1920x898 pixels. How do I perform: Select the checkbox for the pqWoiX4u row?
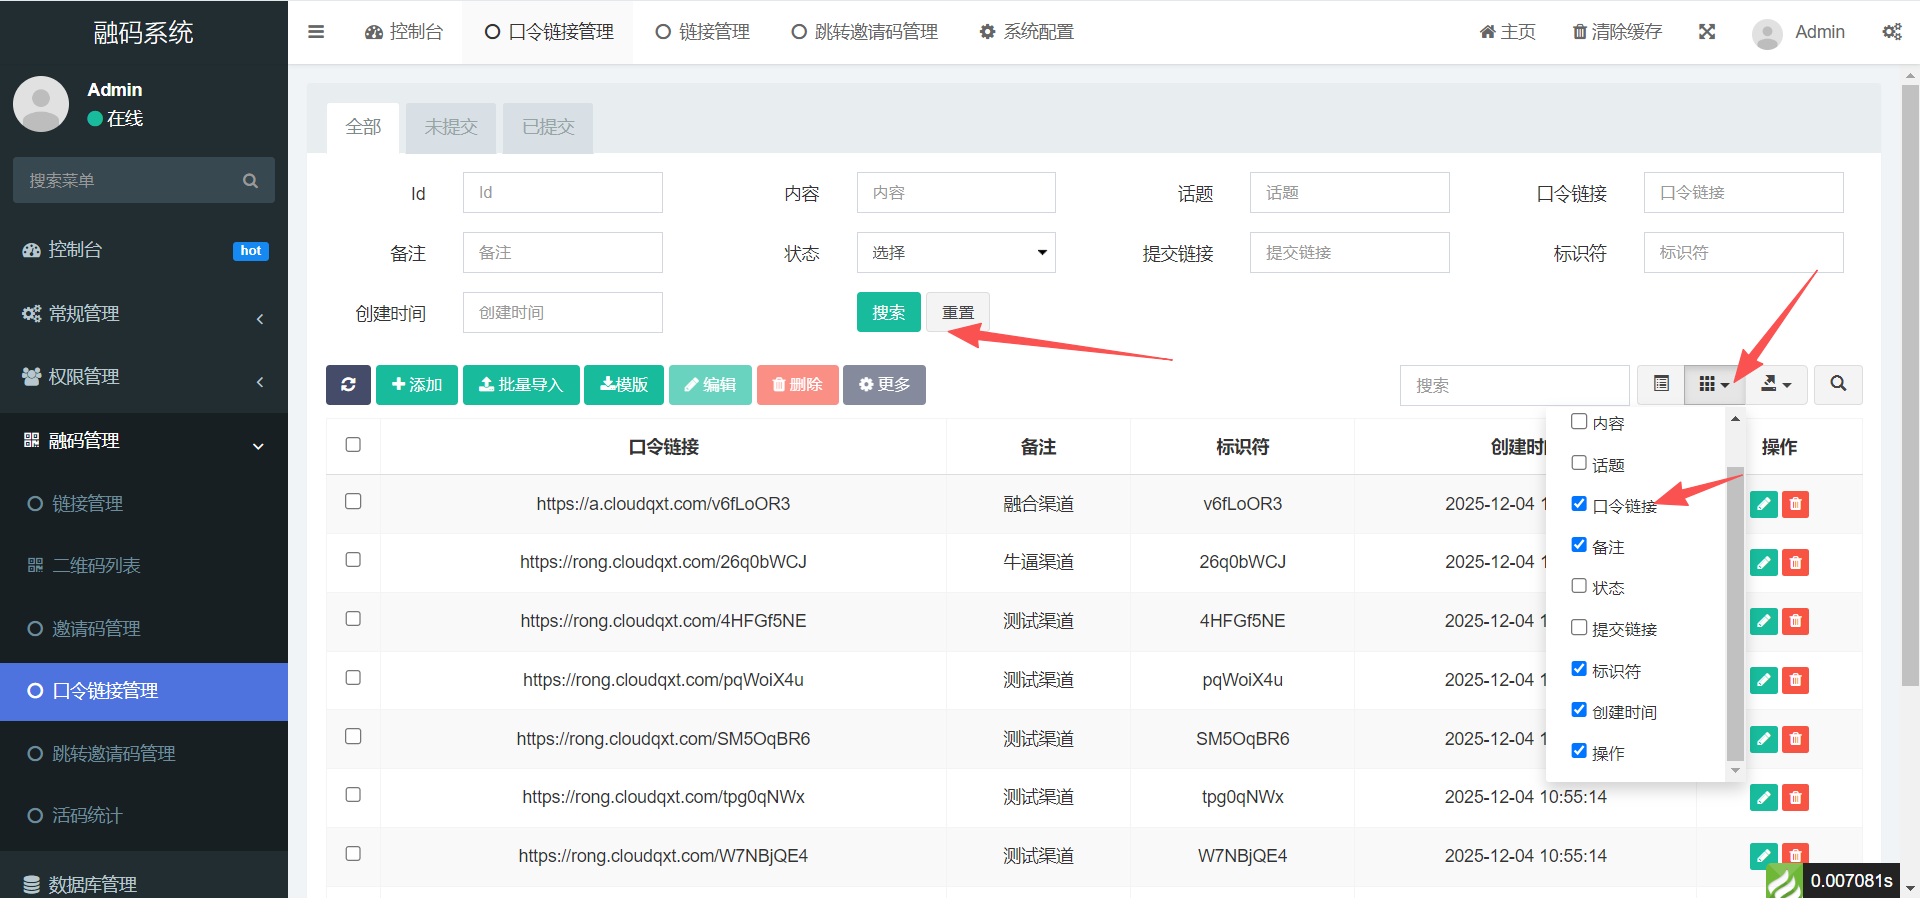pyautogui.click(x=353, y=678)
